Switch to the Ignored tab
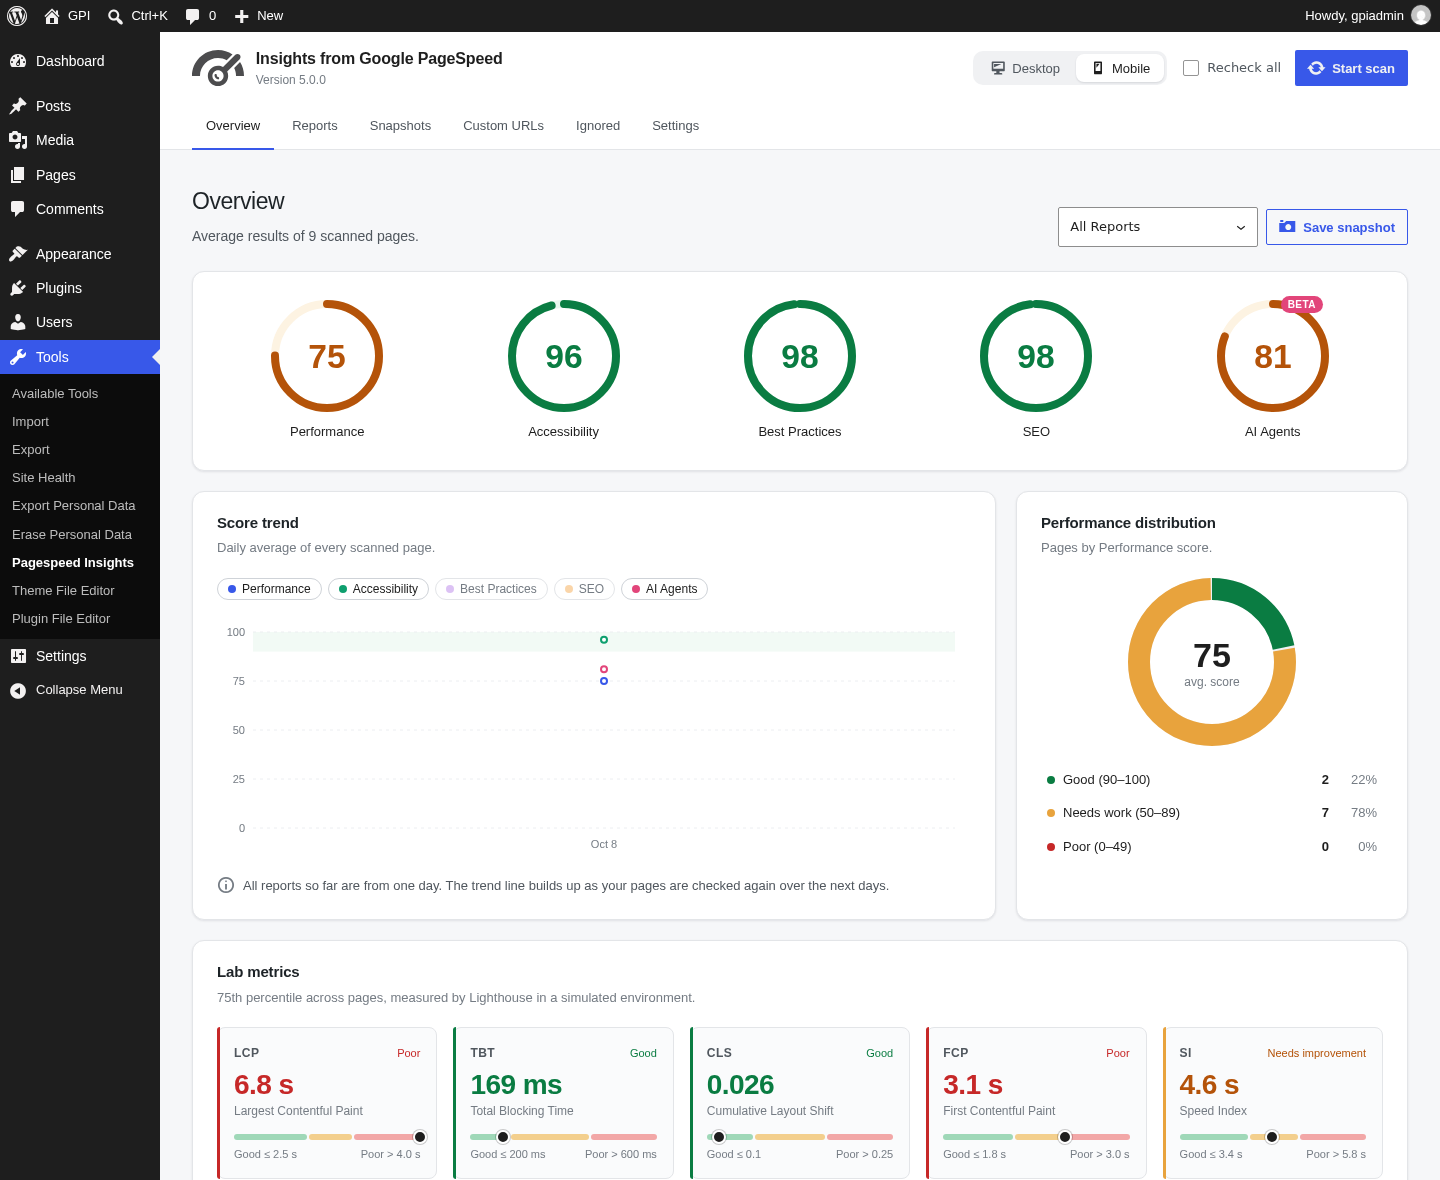 pyautogui.click(x=598, y=126)
